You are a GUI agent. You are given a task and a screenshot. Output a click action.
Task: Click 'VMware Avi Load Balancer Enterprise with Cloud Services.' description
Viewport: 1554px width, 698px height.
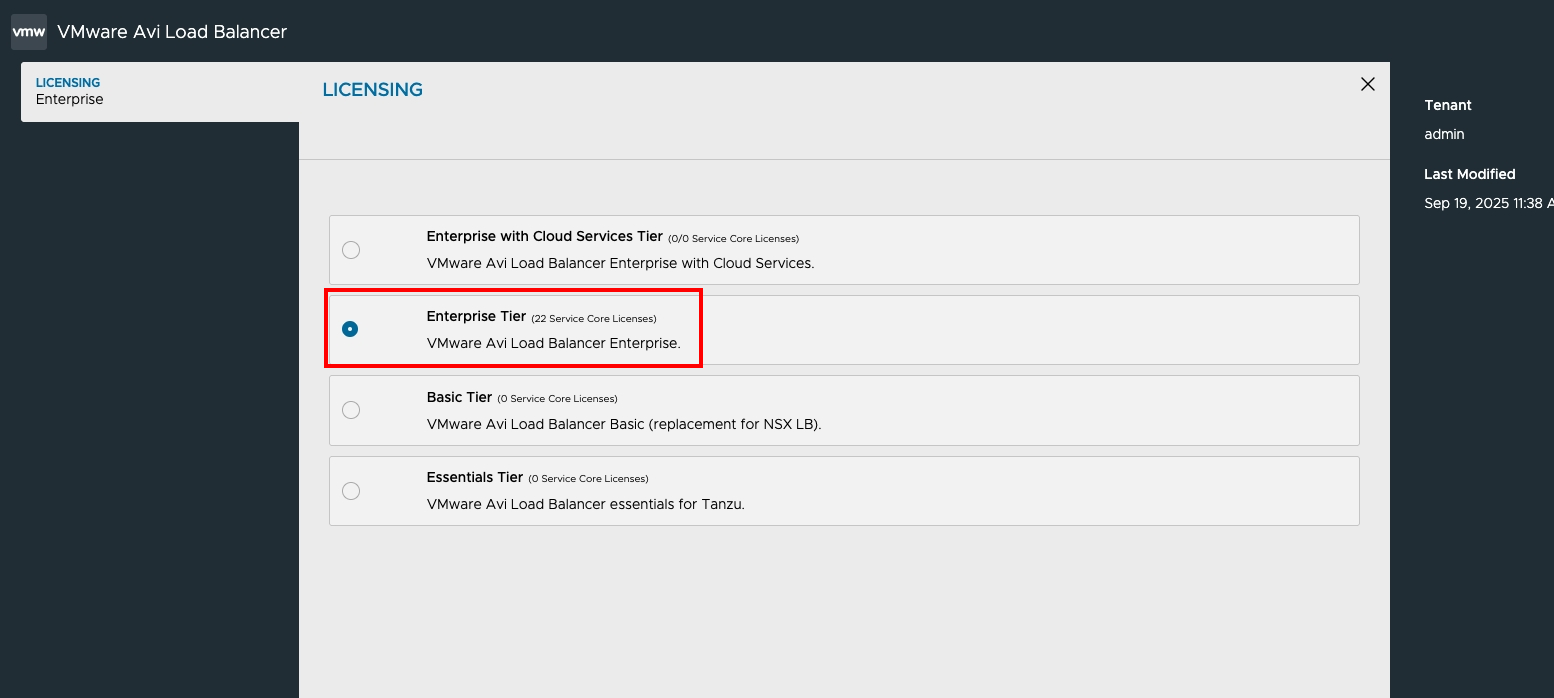pyautogui.click(x=621, y=264)
